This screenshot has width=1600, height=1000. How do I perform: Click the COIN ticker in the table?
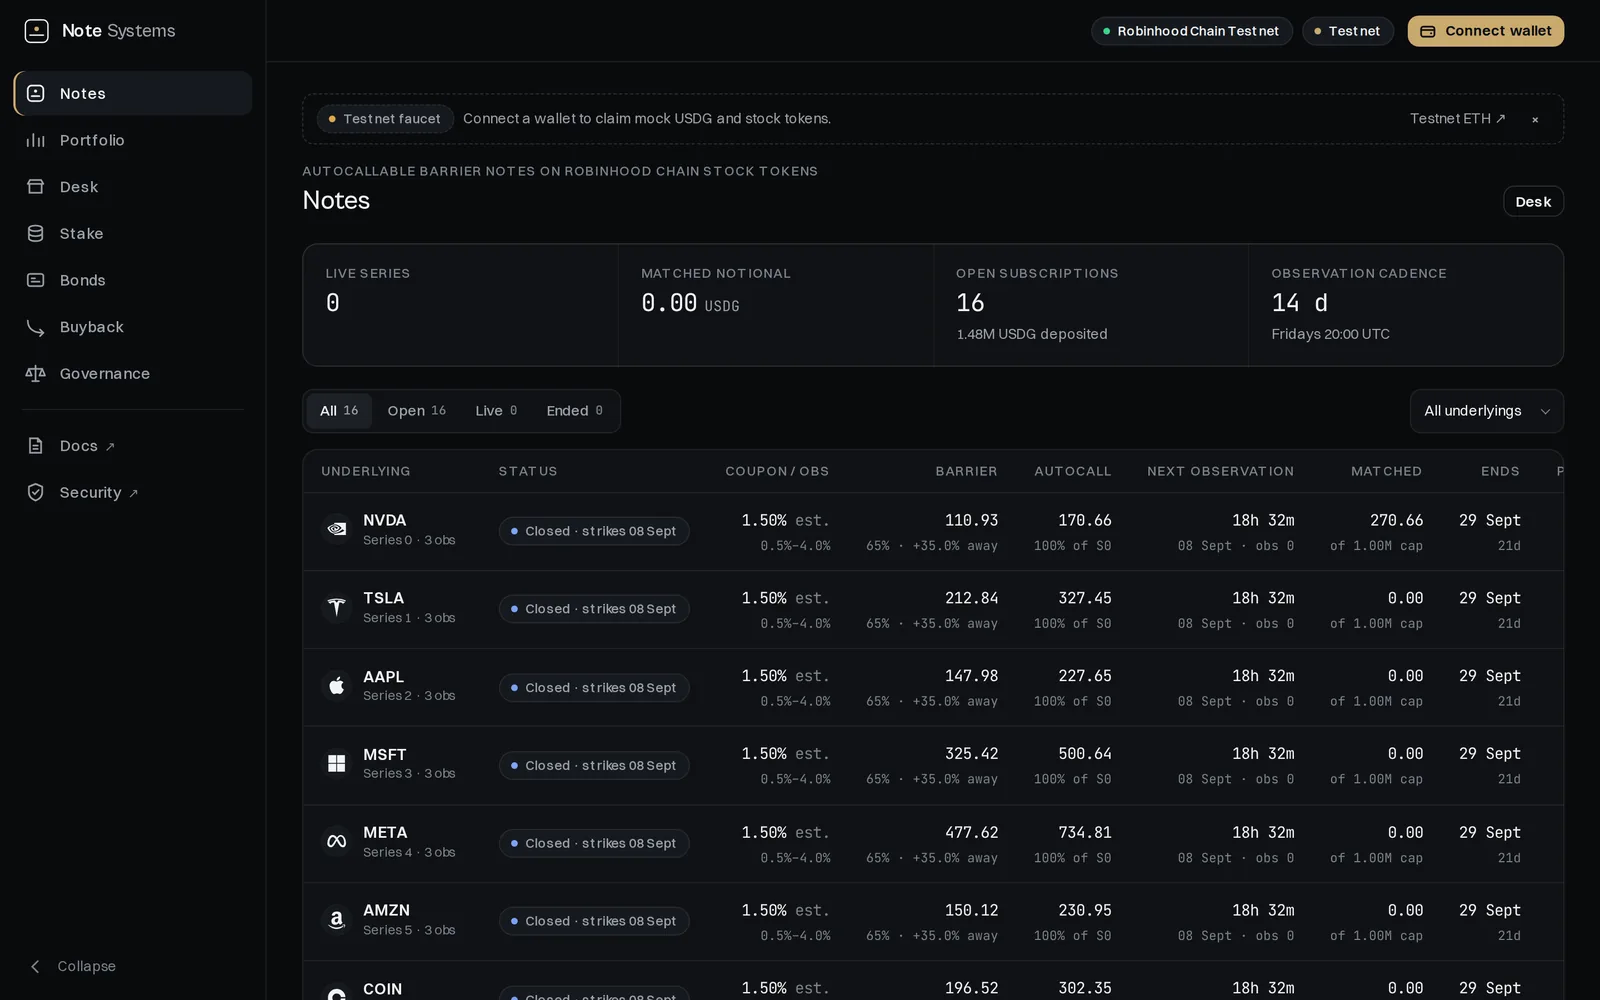coord(383,989)
